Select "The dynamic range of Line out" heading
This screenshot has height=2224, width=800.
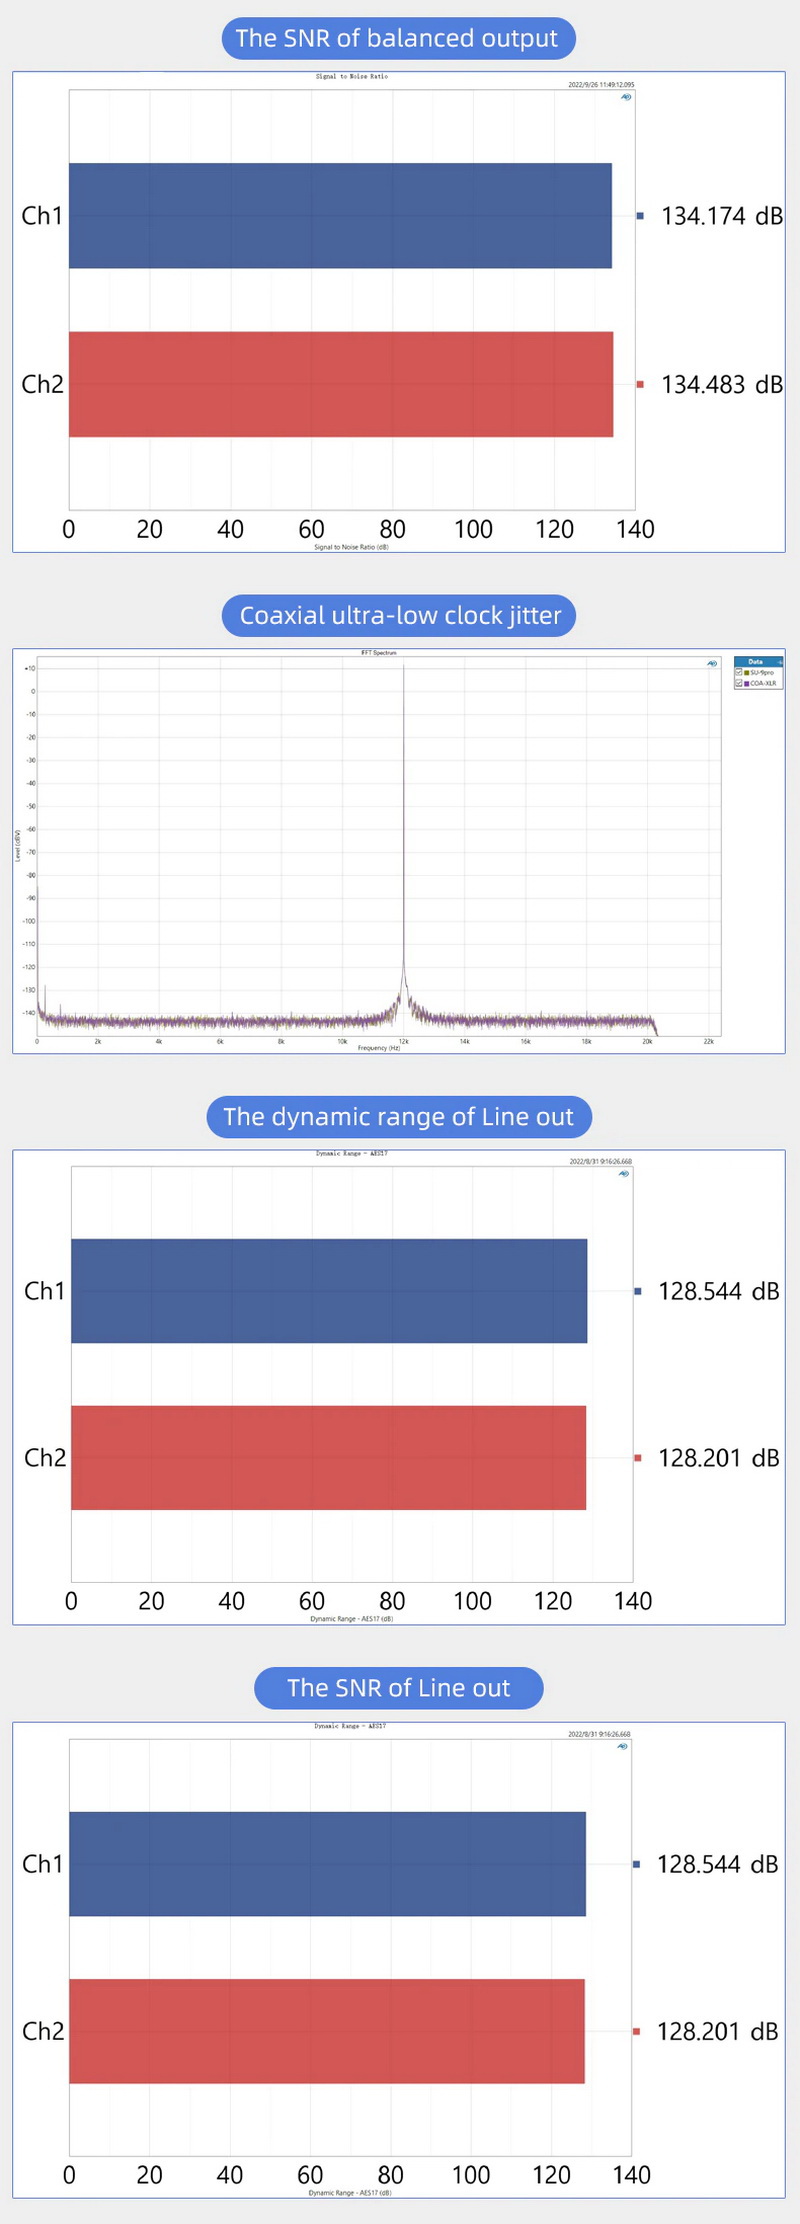[398, 1117]
